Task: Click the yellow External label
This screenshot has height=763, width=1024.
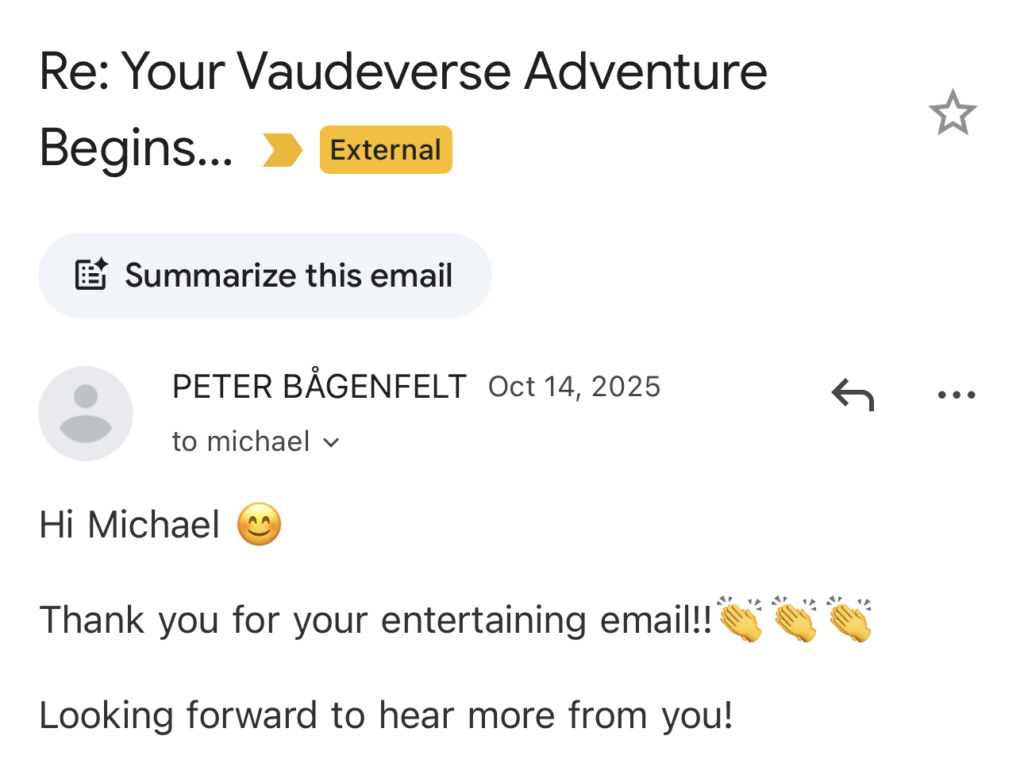Action: (385, 151)
